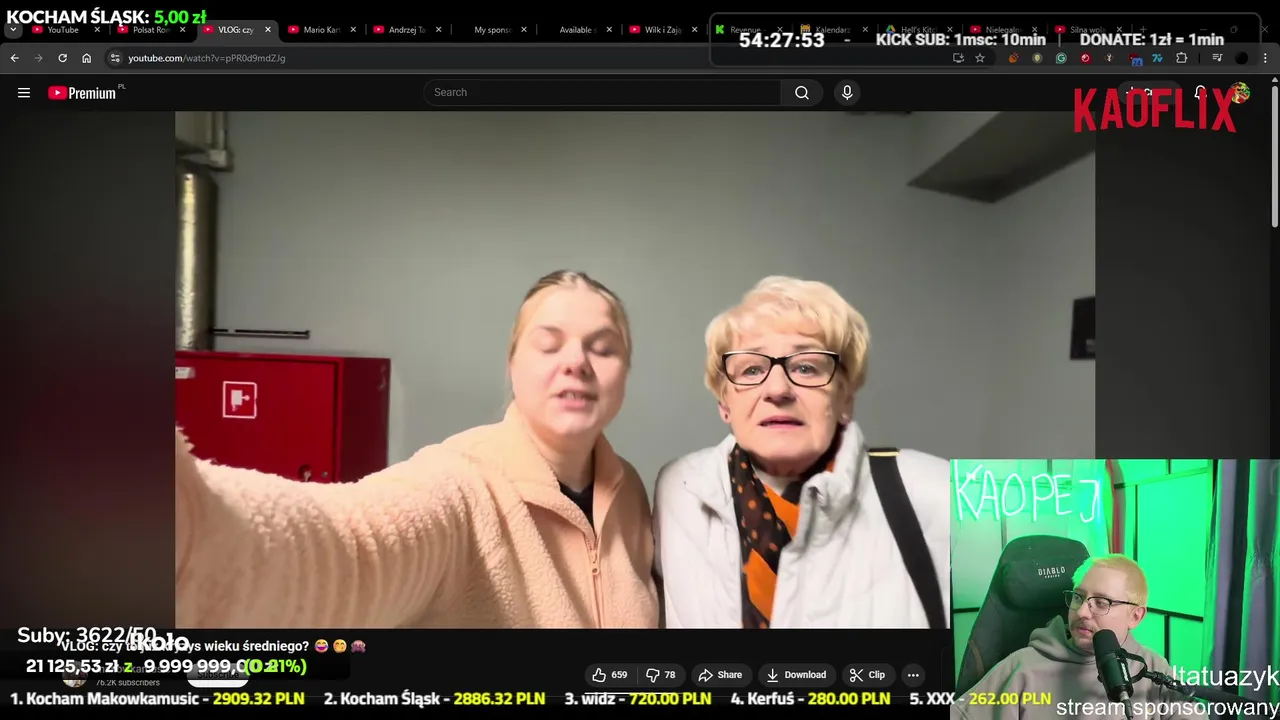Switch to the My sponsor tab
This screenshot has height=720, width=1280.
492,30
